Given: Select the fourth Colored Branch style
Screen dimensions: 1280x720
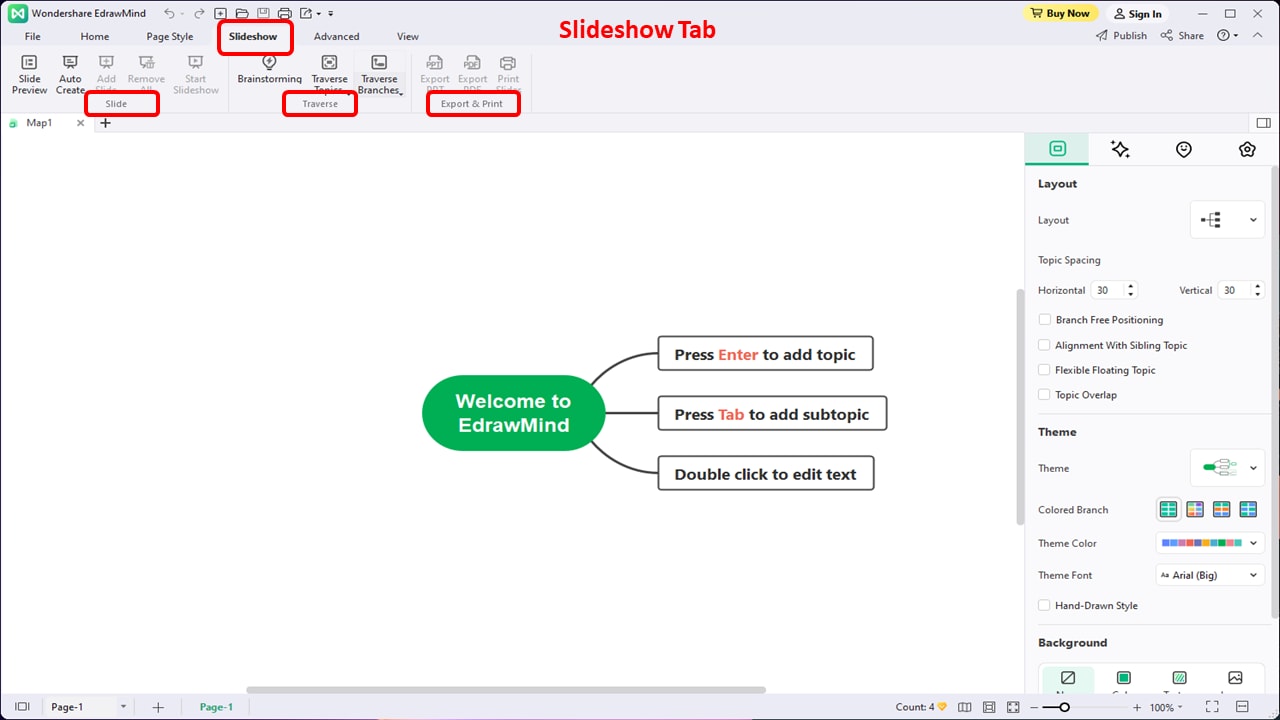Looking at the screenshot, I should pos(1248,510).
